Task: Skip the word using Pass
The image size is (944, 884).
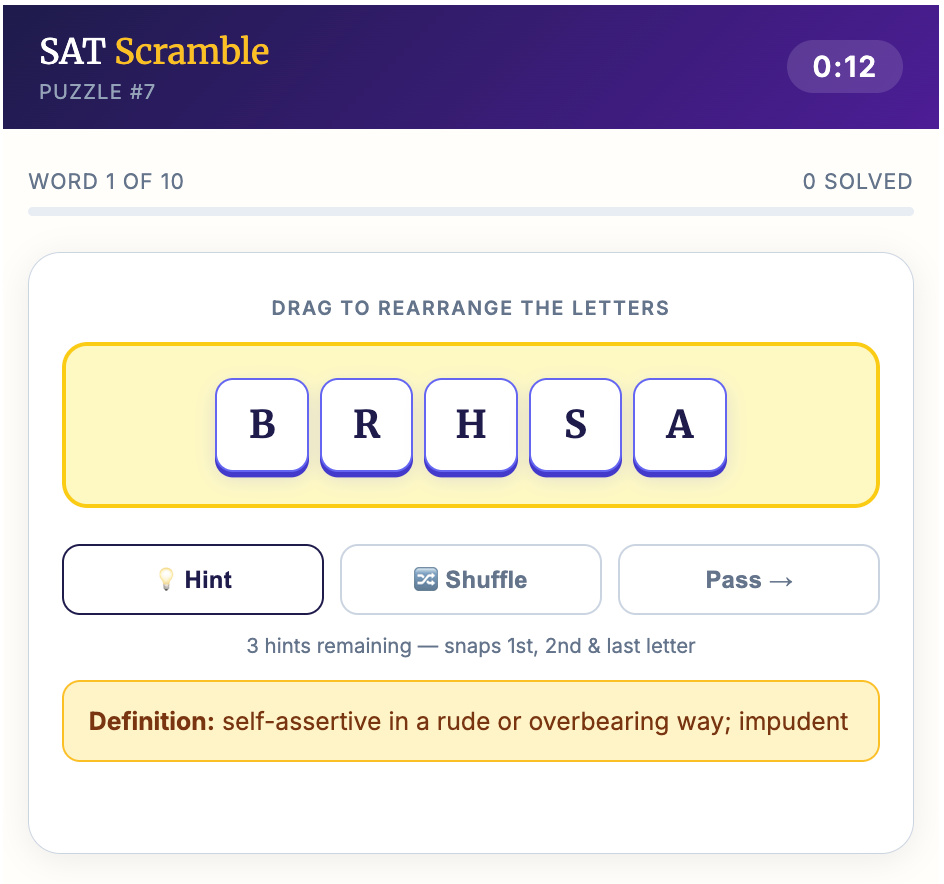Action: [748, 580]
